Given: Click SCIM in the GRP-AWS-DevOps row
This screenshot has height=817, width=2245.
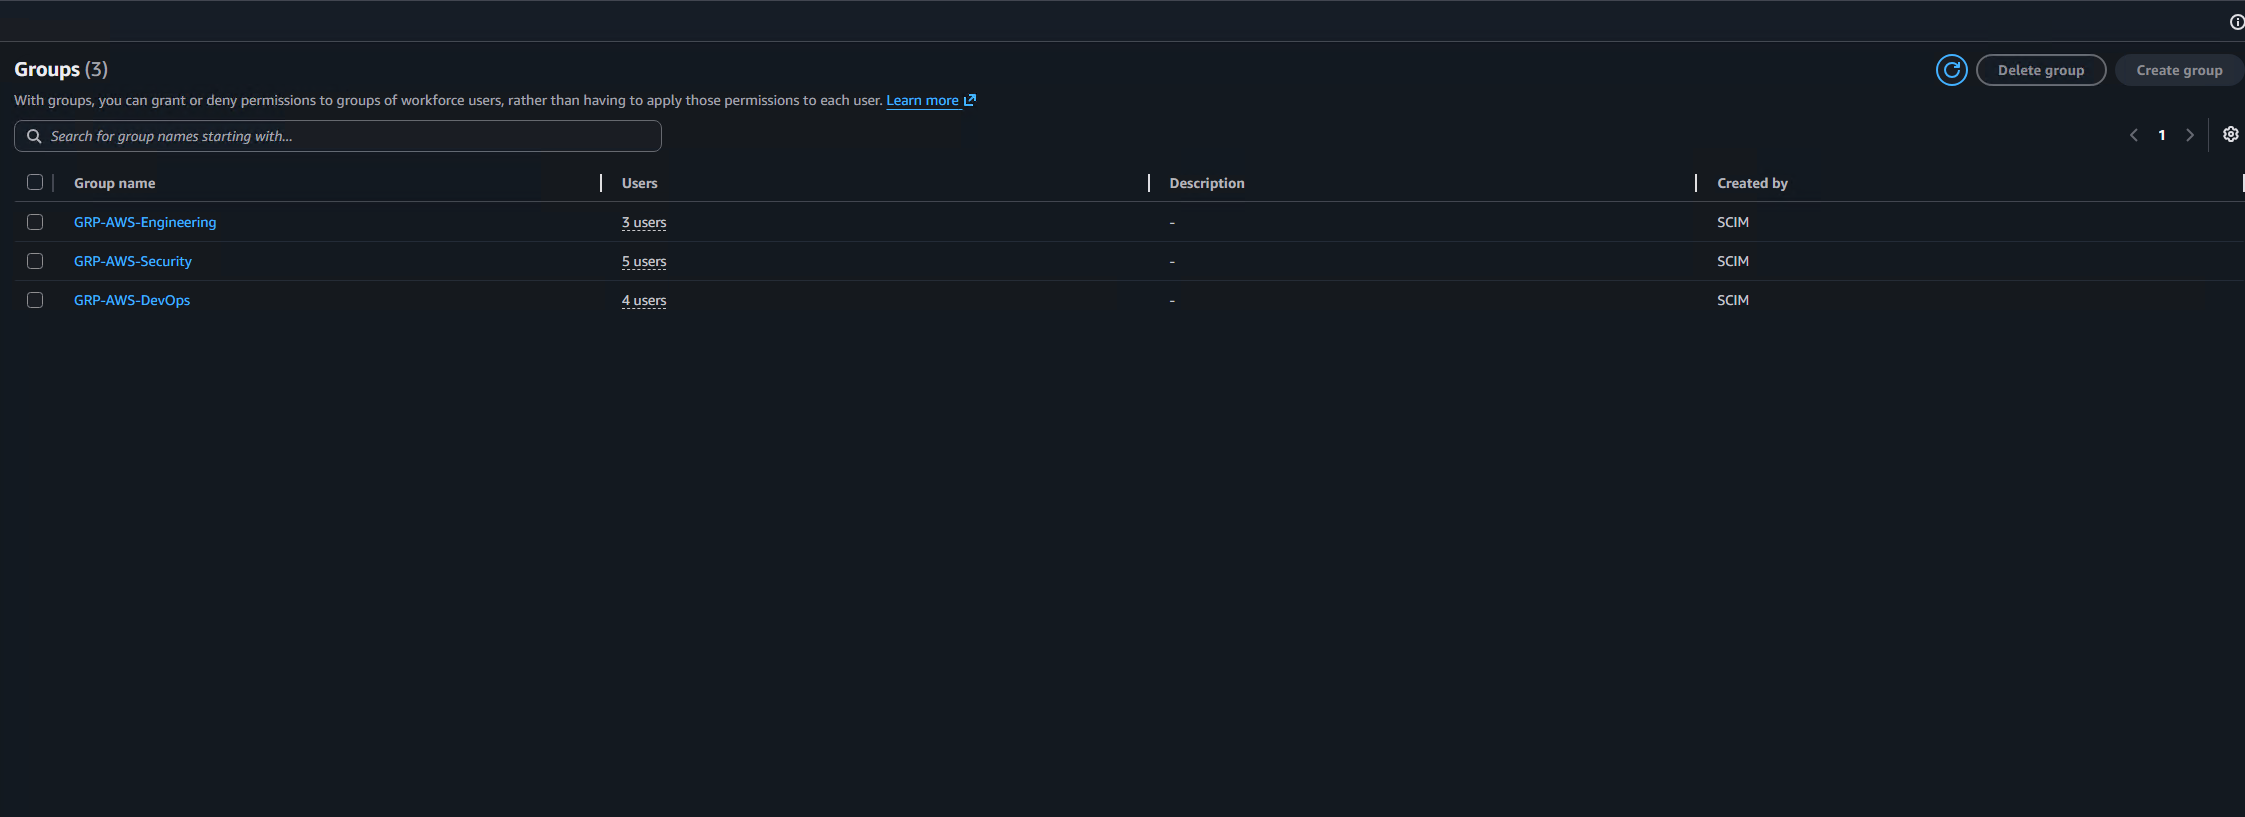Looking at the screenshot, I should (1733, 300).
